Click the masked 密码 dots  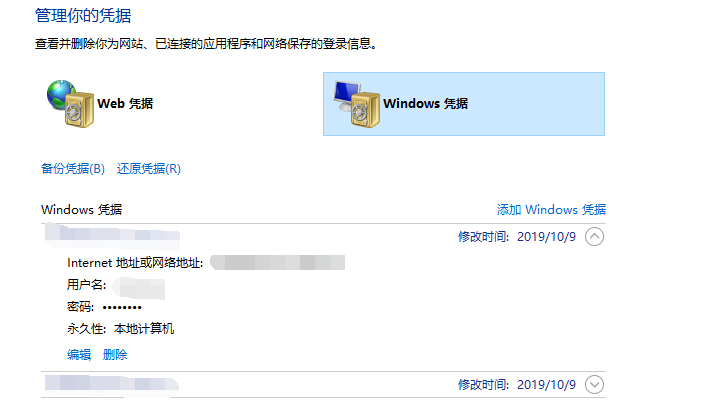122,308
